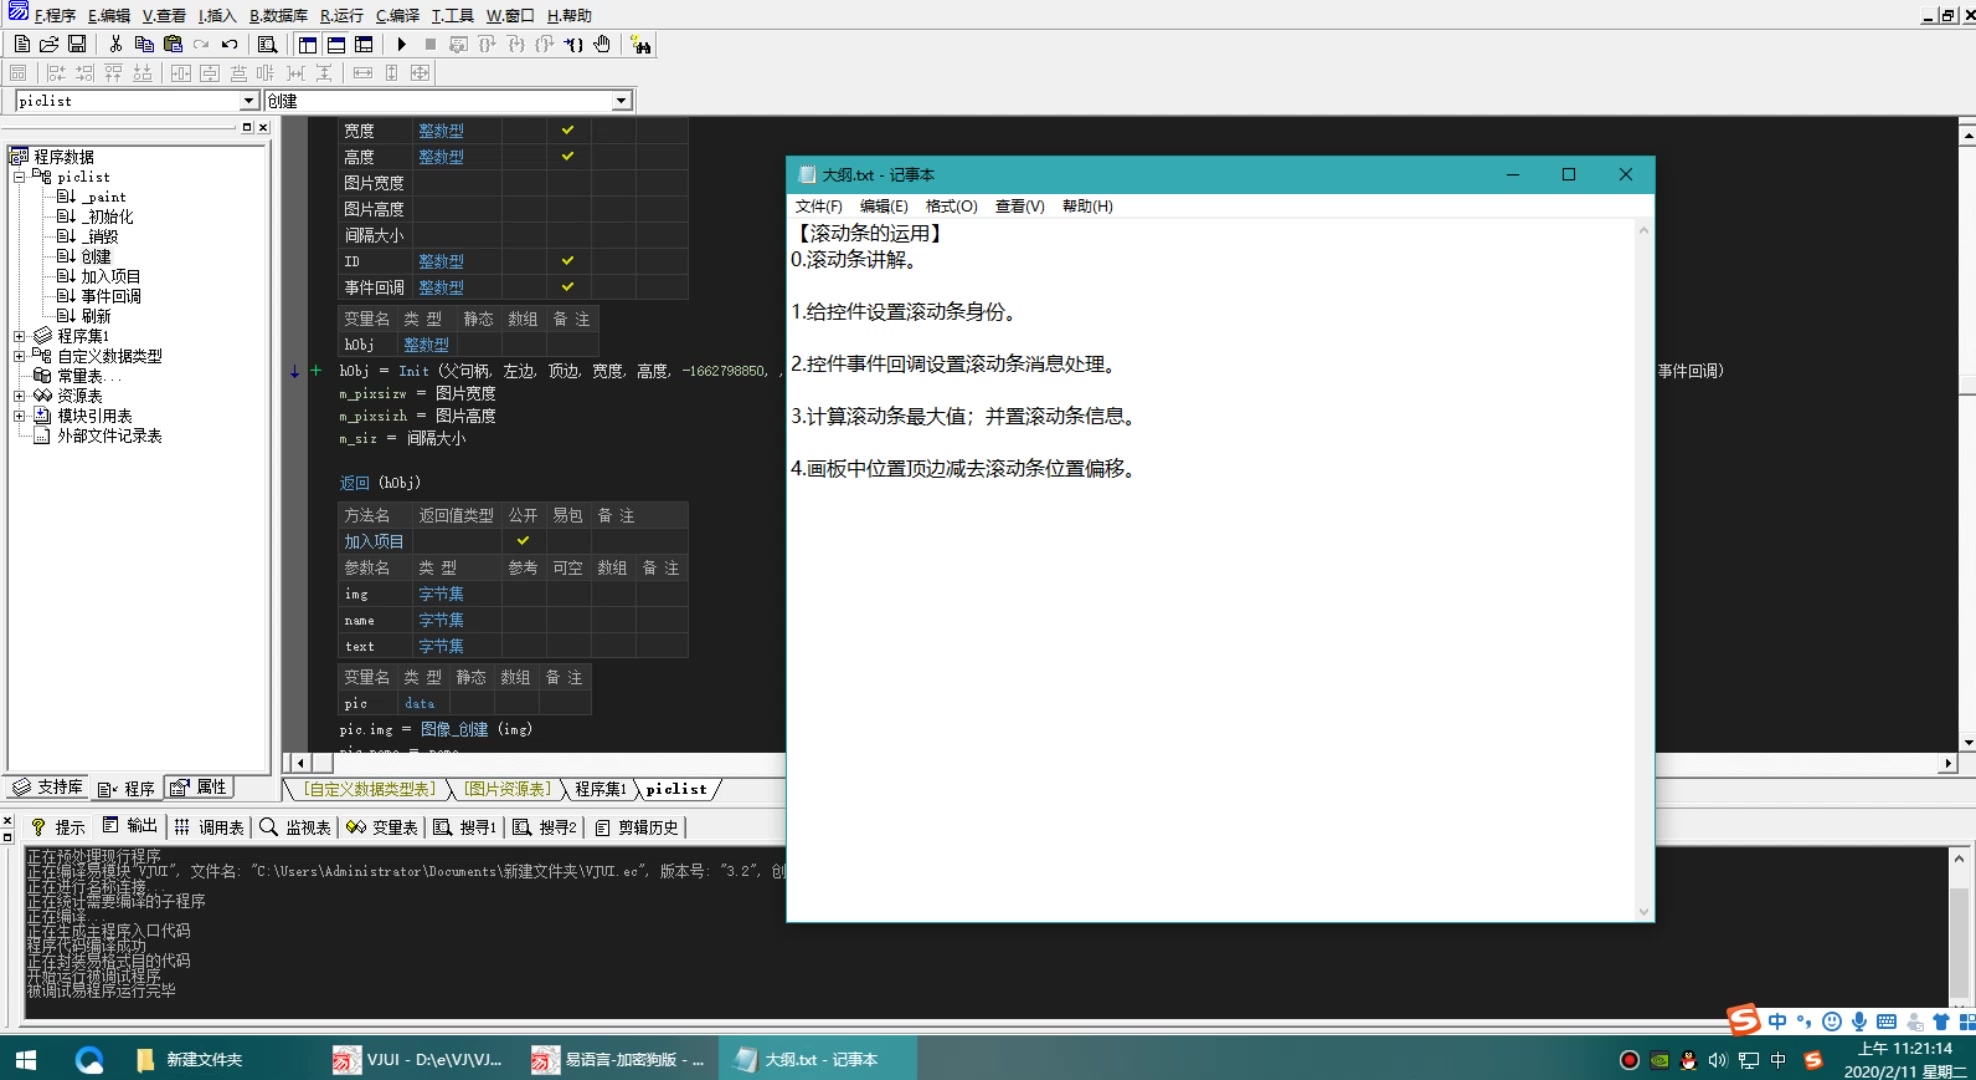Click the Cut scissors toolbar icon
Screen dimensions: 1976x1080
click(115, 44)
